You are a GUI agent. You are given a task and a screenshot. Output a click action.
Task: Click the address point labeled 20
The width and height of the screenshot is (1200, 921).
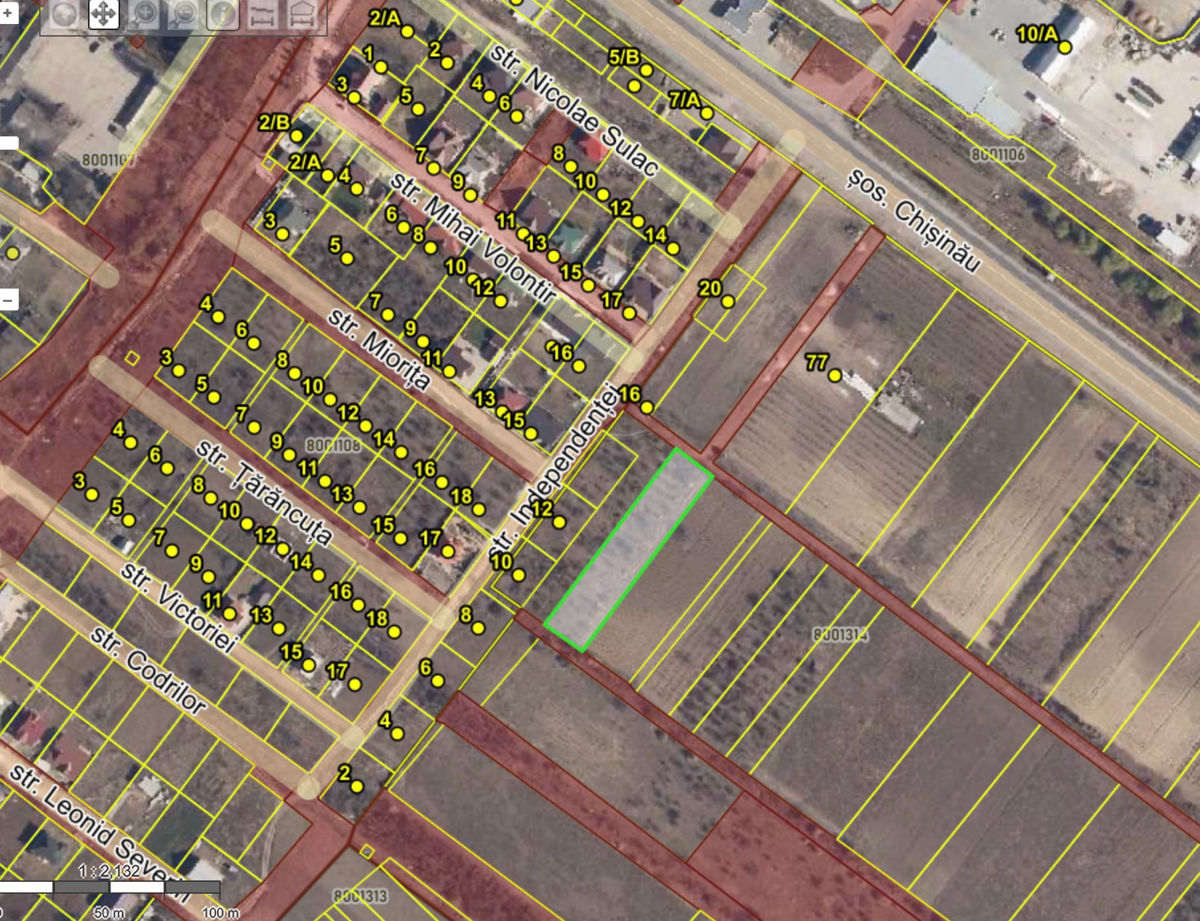[728, 301]
